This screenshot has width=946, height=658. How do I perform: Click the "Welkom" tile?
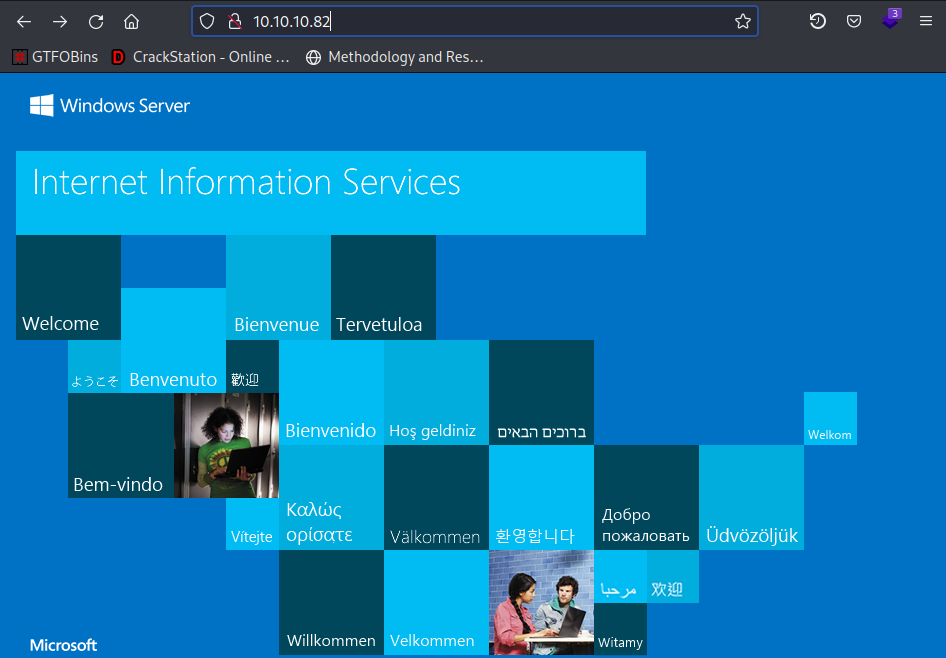coord(830,419)
